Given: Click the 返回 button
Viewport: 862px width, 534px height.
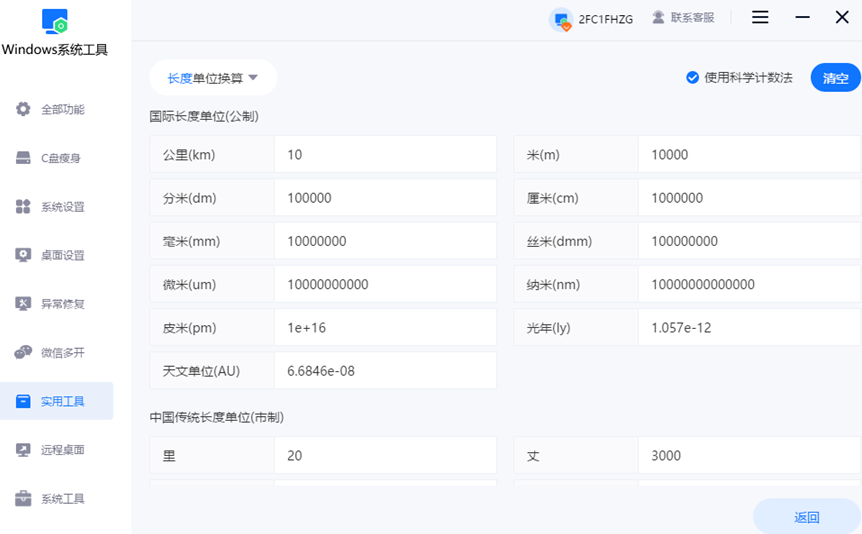Looking at the screenshot, I should pos(806,516).
